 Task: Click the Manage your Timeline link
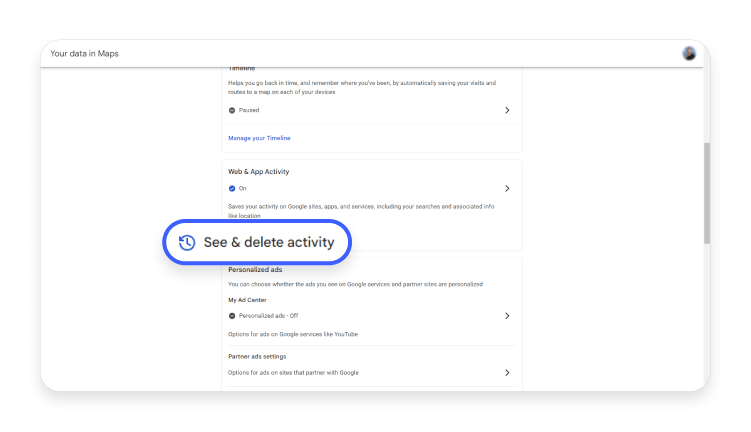[259, 138]
